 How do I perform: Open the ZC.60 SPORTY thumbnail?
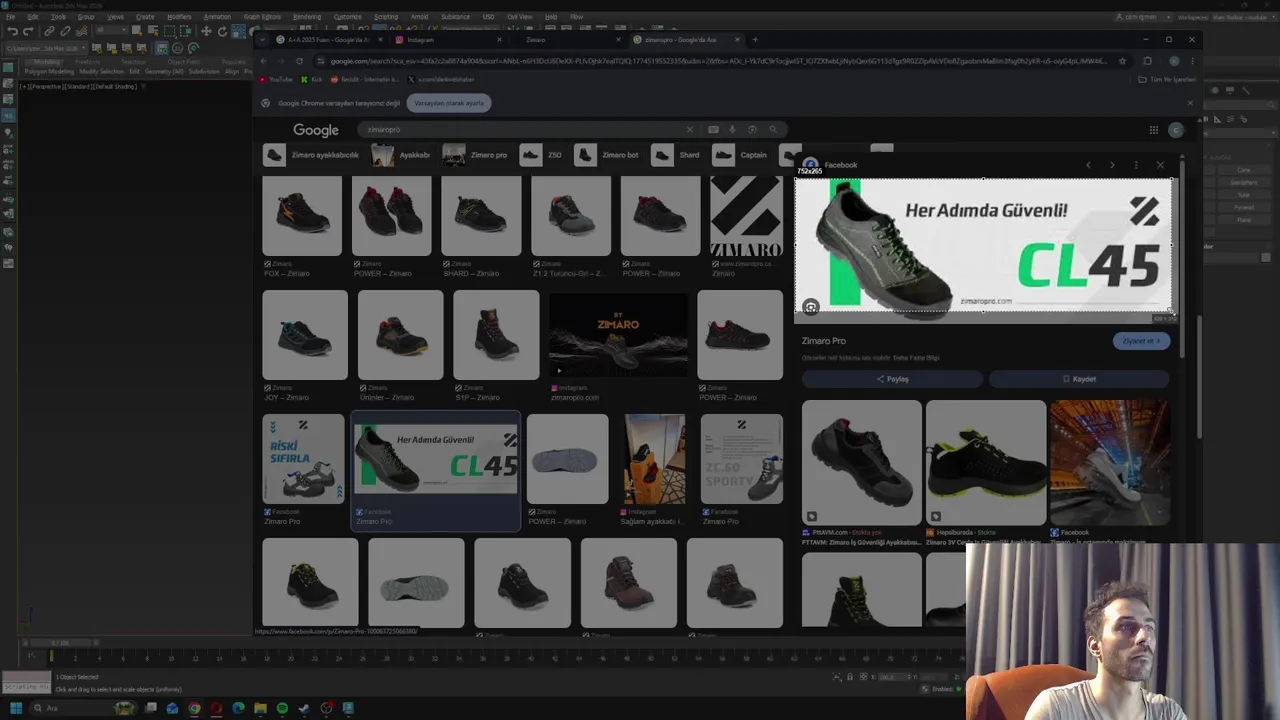coord(742,459)
